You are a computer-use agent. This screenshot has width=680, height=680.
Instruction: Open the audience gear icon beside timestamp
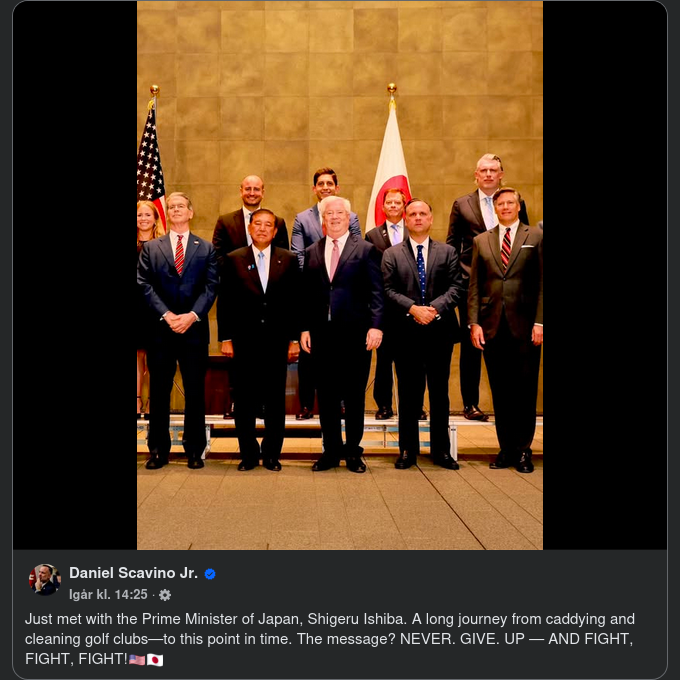click(x=165, y=595)
